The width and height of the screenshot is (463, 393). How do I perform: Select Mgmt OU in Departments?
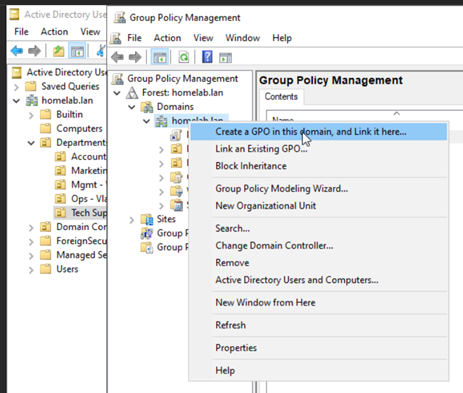coord(89,185)
